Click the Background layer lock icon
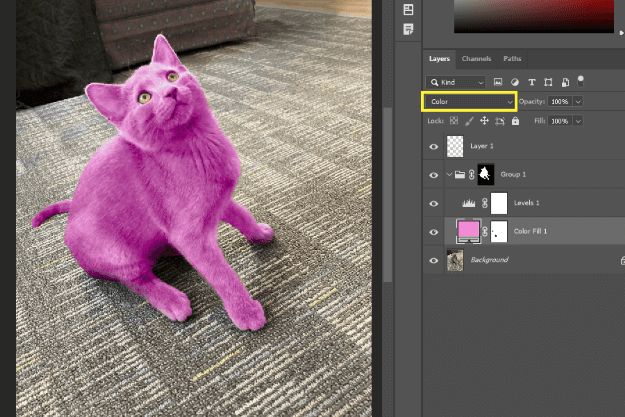Viewport: 625px width, 417px height. pyautogui.click(x=623, y=260)
